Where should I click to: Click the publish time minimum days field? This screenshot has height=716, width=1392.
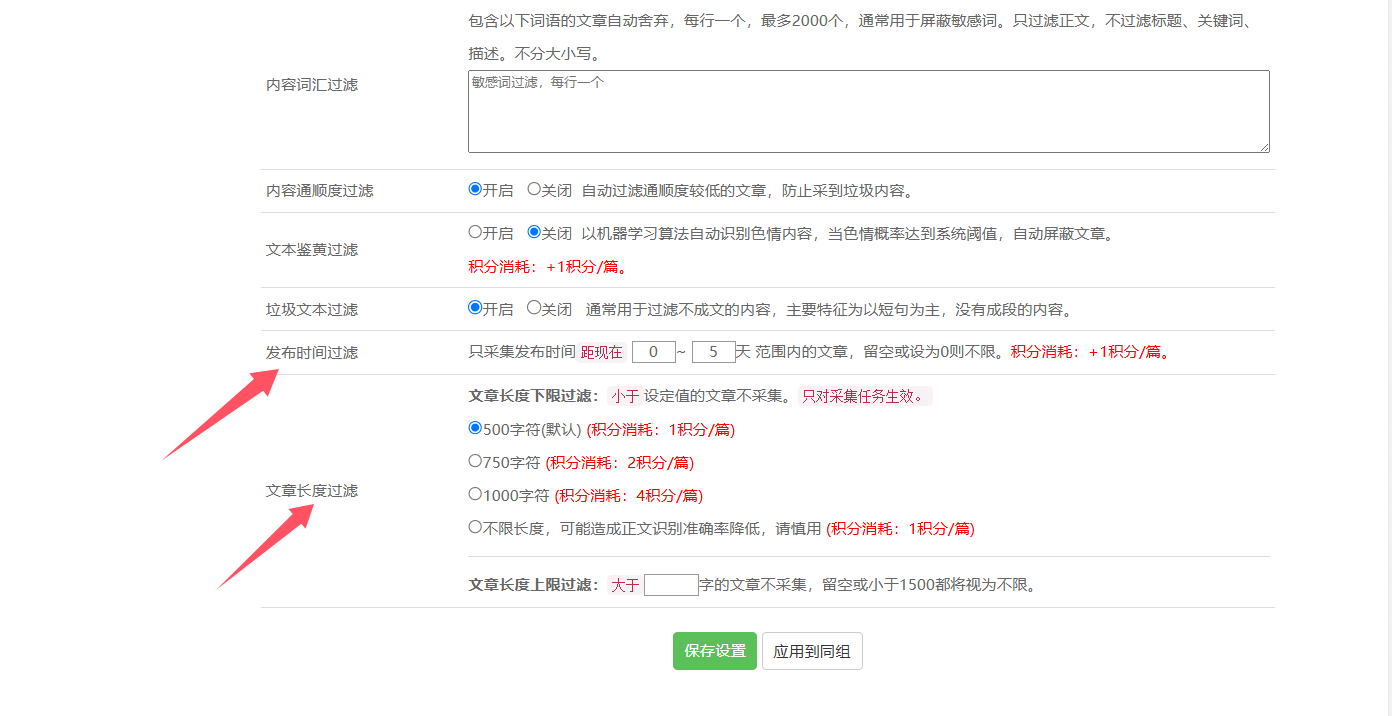tap(654, 352)
